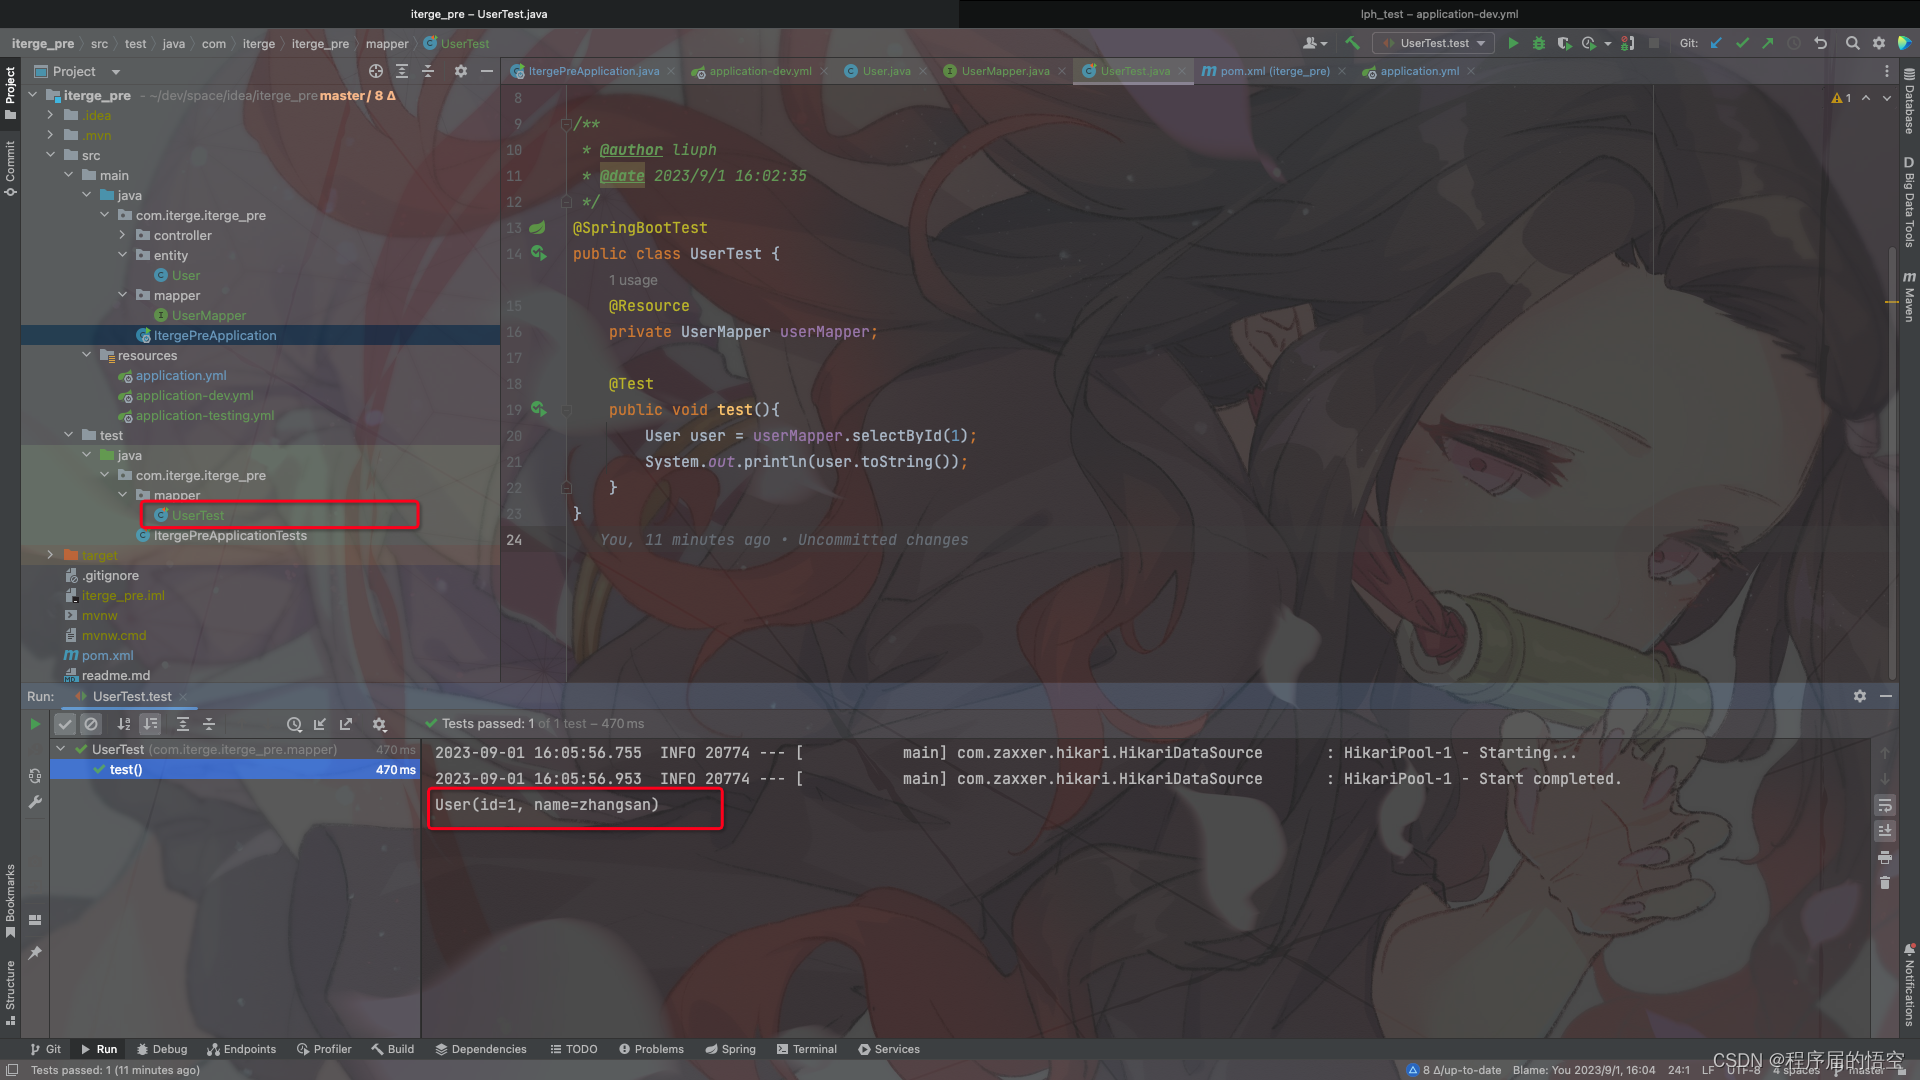Screen dimensions: 1920x1080
Task: Open Search Everywhere magnifier icon
Action: click(x=1852, y=43)
